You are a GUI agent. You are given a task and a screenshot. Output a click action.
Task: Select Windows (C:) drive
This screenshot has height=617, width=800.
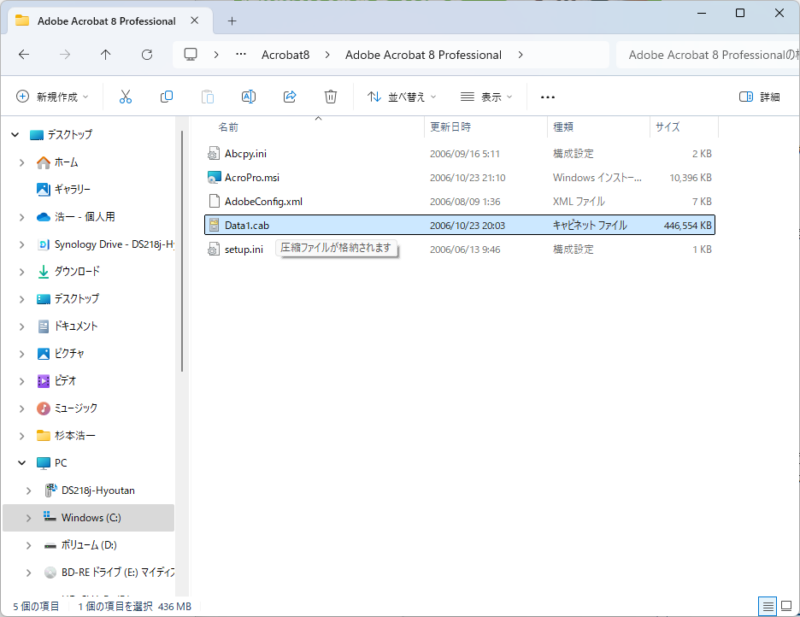[91, 518]
